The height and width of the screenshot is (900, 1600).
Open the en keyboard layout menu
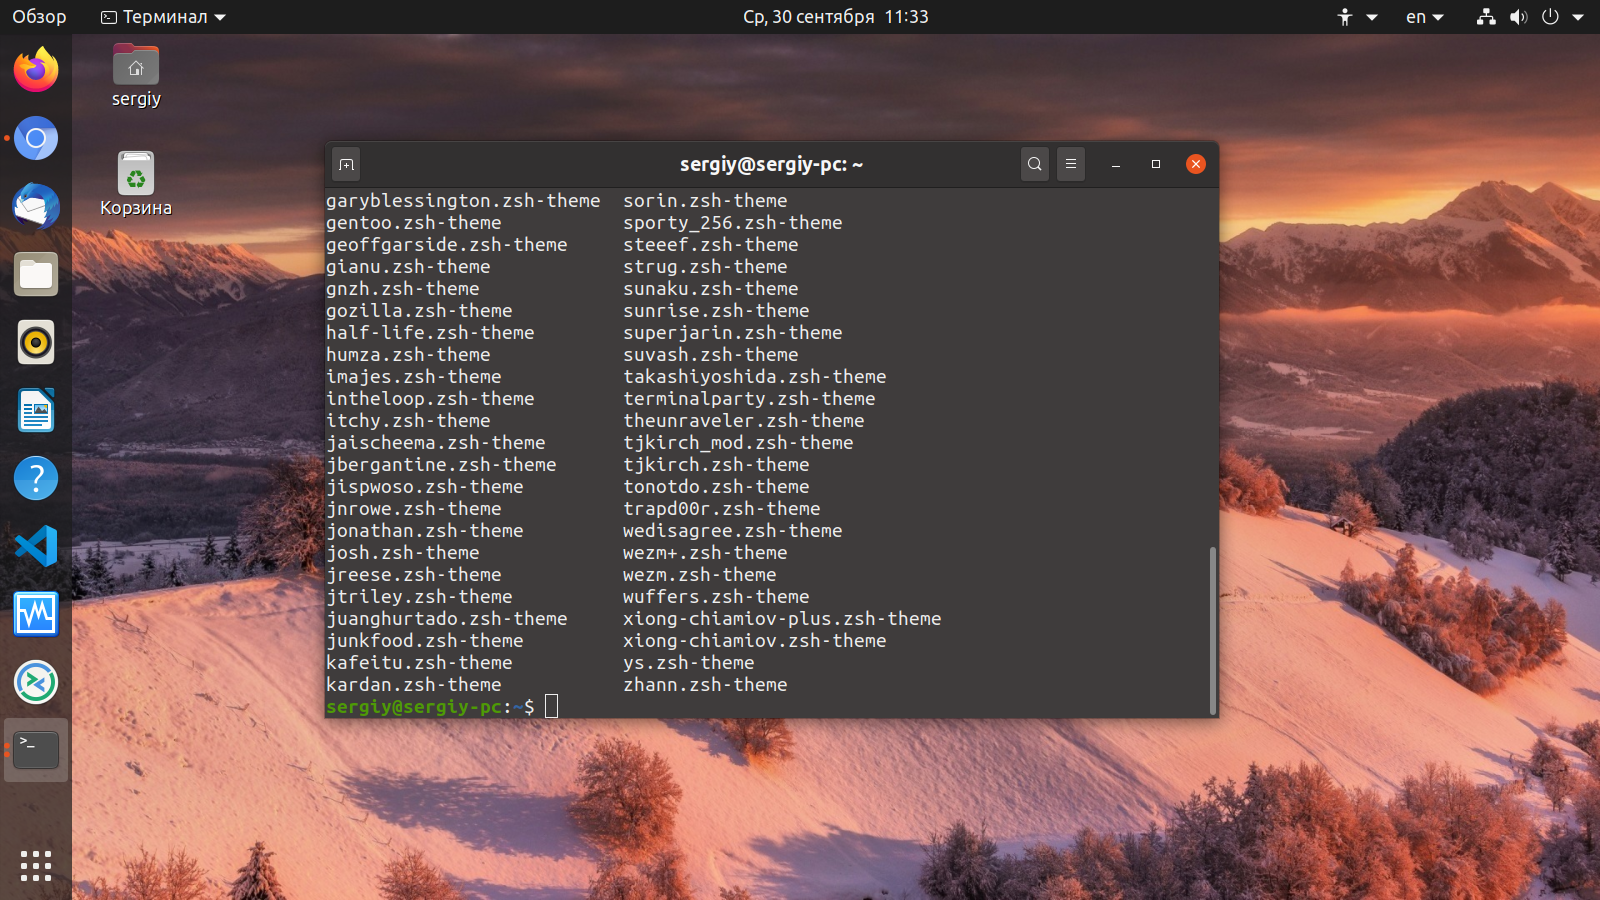tap(1425, 17)
